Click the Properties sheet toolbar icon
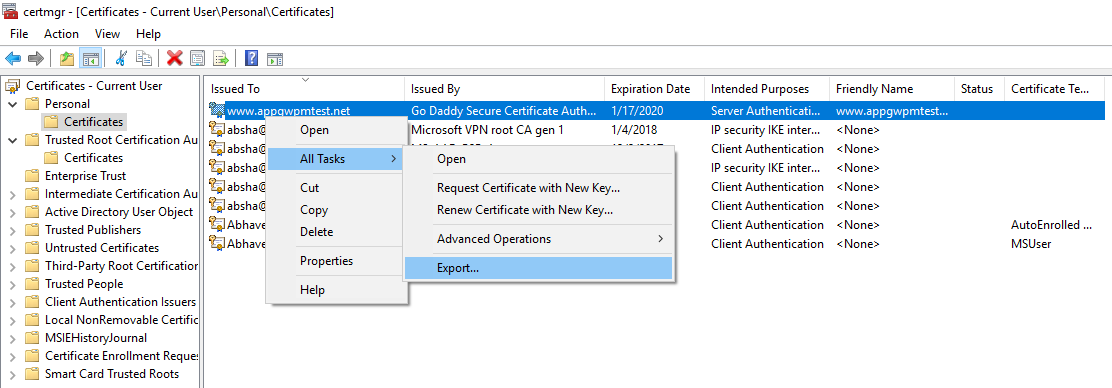 (x=198, y=58)
